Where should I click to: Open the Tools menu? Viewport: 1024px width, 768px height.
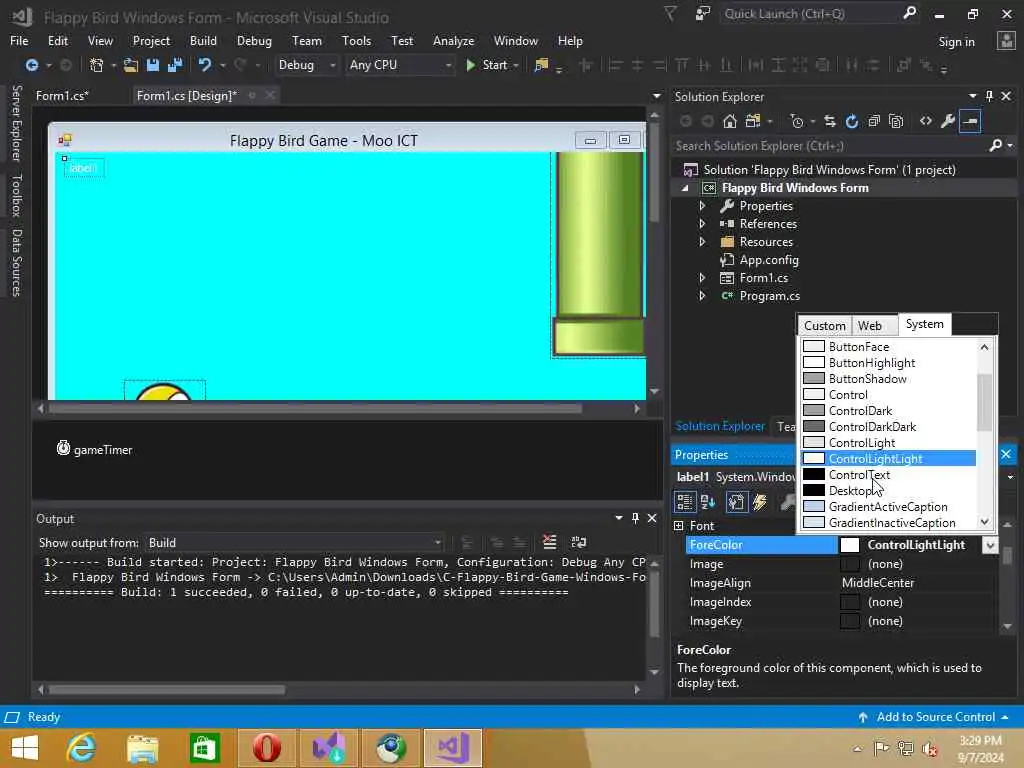[x=356, y=40]
